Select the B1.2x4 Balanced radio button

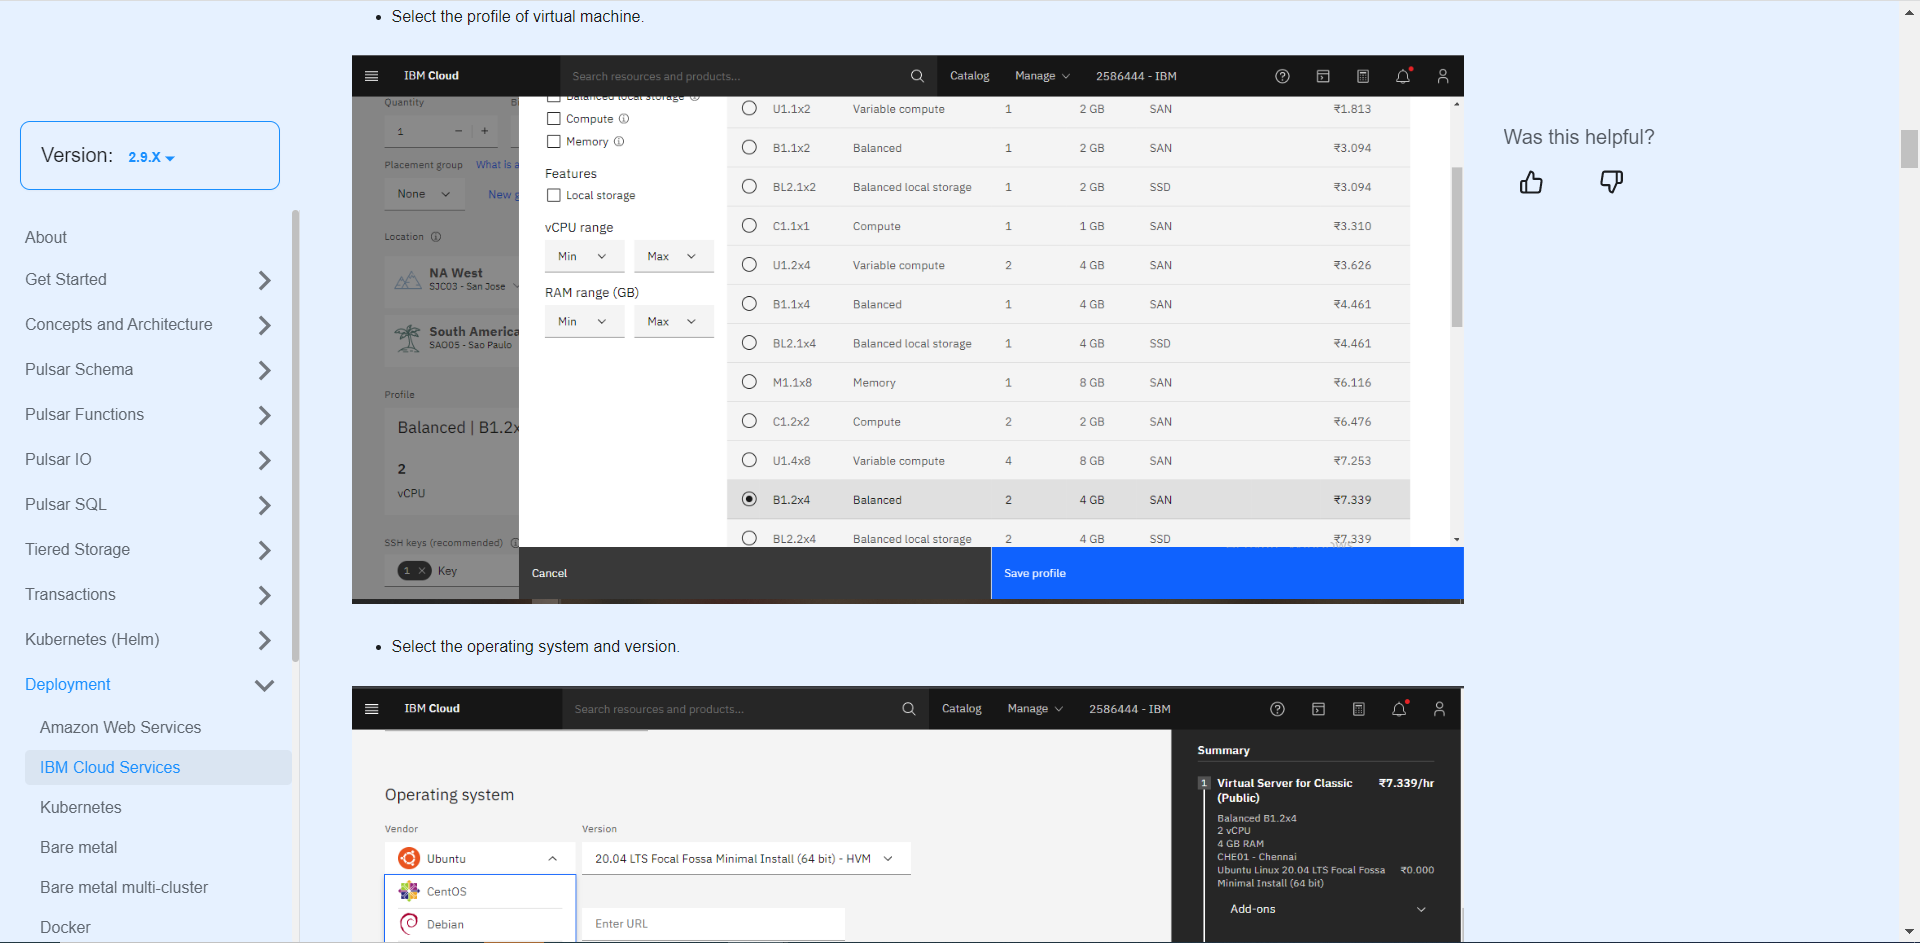tap(749, 499)
